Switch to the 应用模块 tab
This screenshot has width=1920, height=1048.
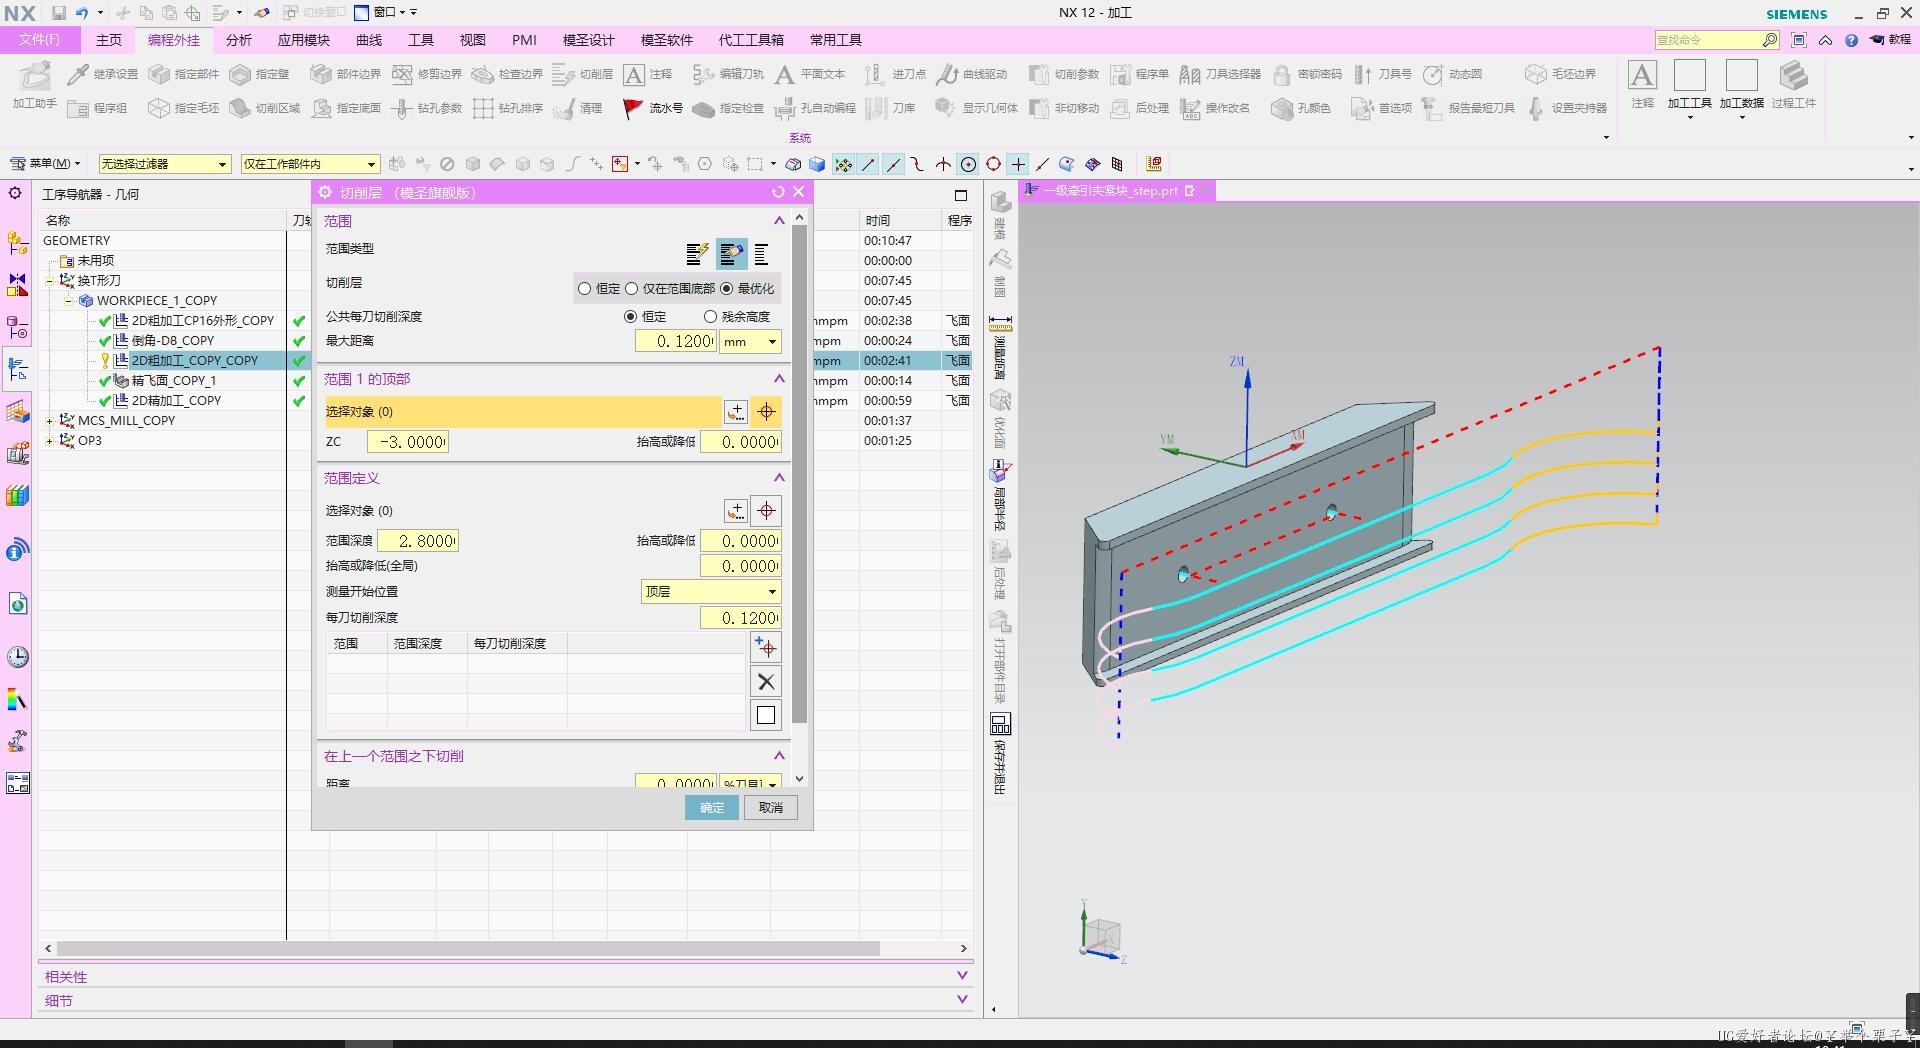(304, 40)
